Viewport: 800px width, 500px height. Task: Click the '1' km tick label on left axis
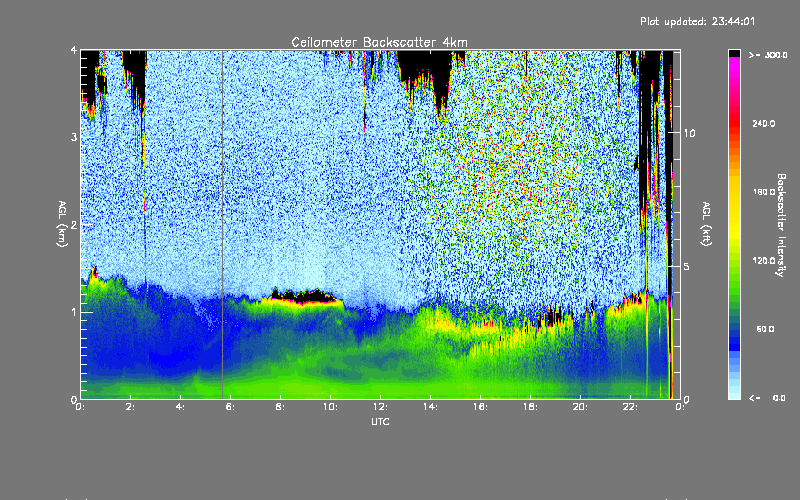click(74, 312)
